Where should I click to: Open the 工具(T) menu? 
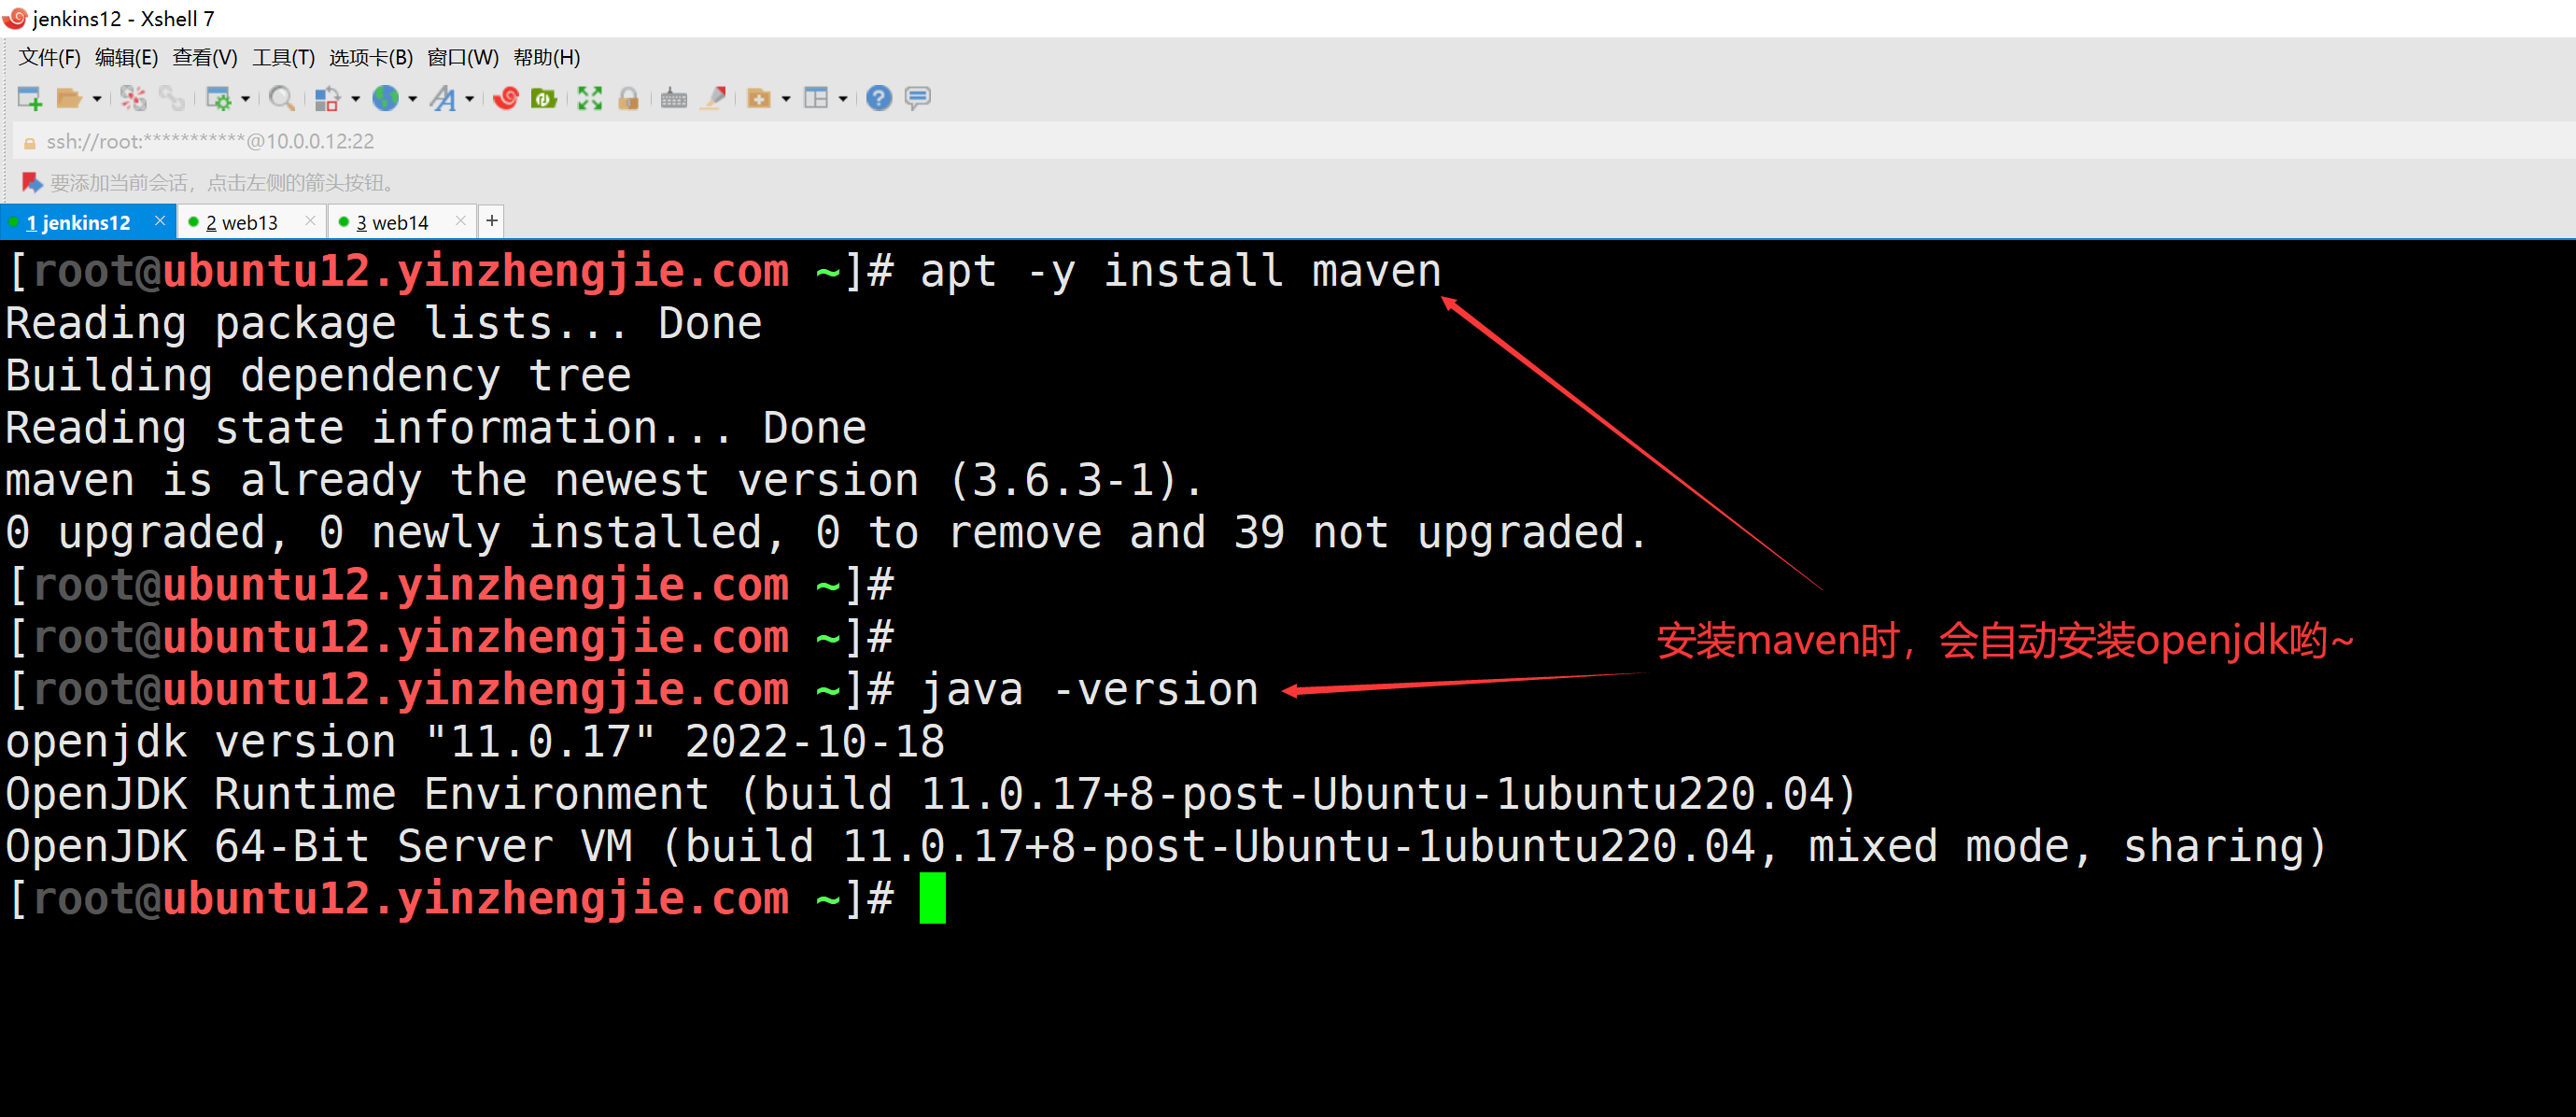coord(283,57)
